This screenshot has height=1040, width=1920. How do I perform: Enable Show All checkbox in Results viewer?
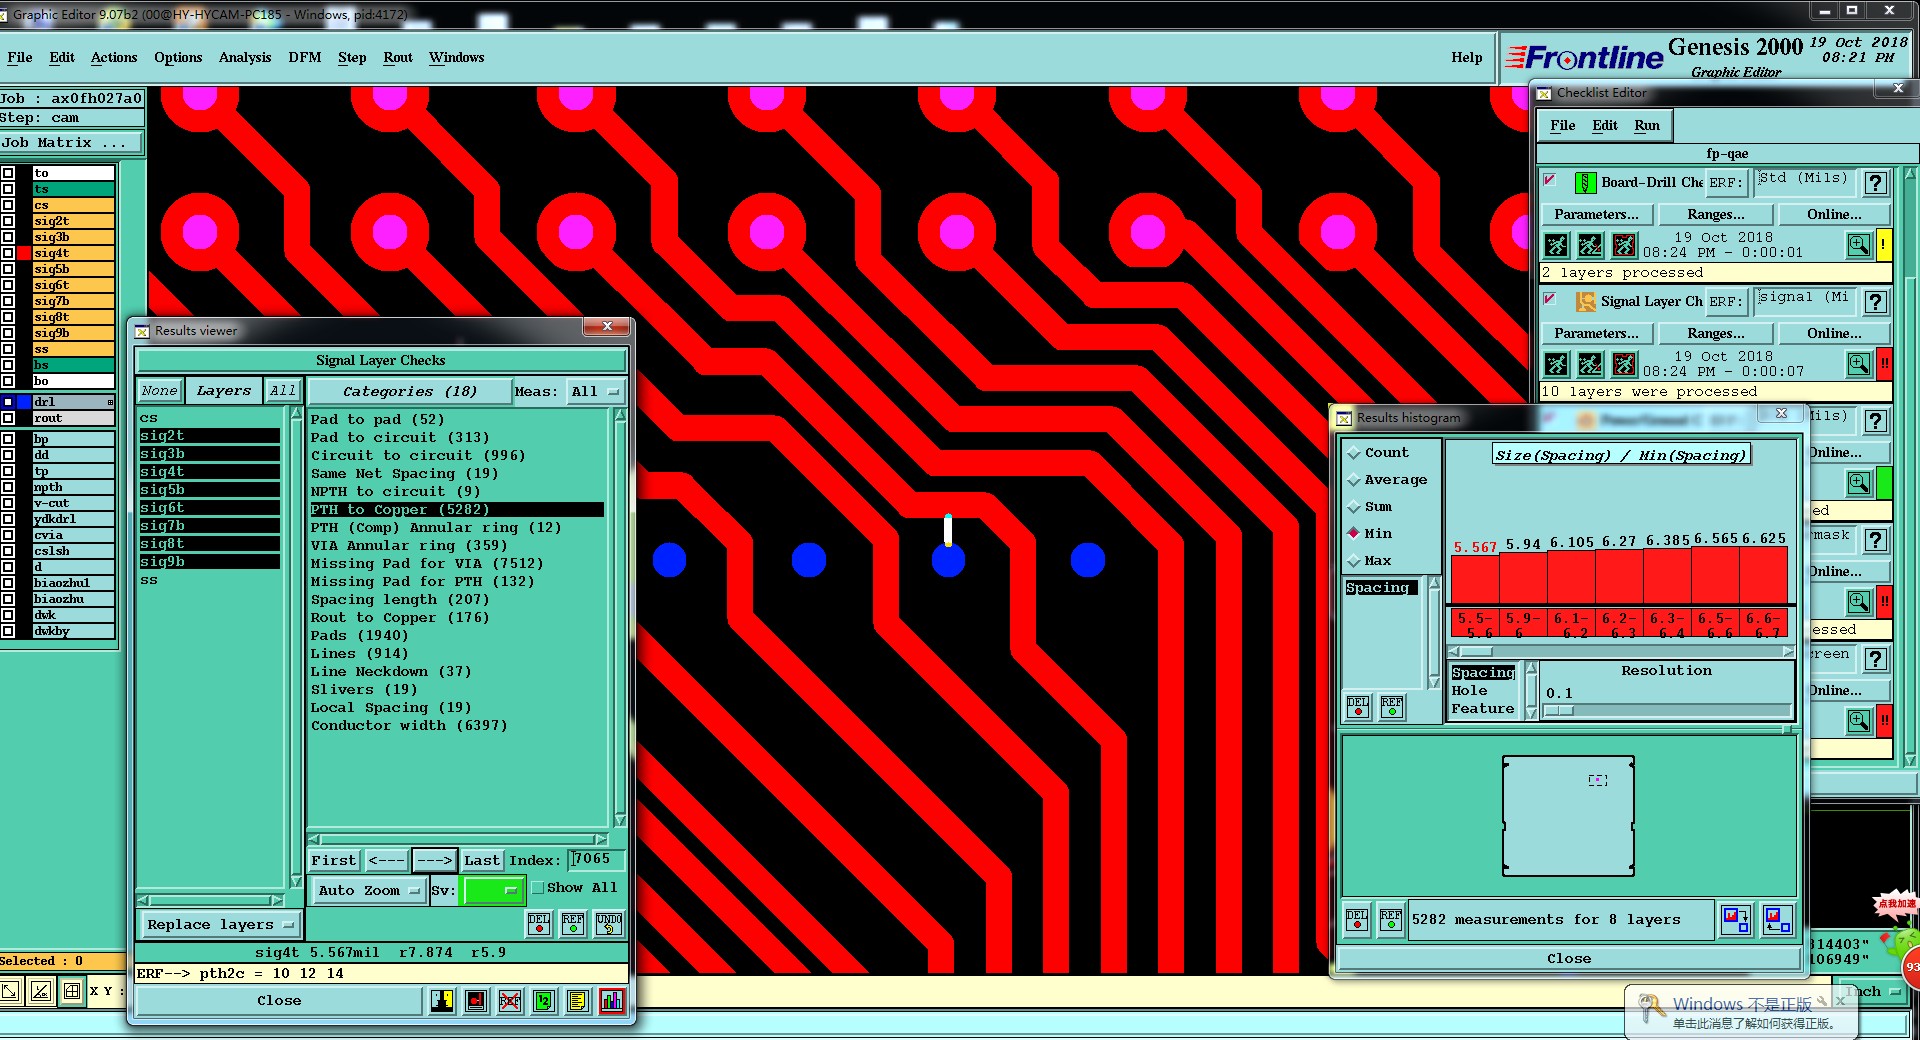[538, 888]
